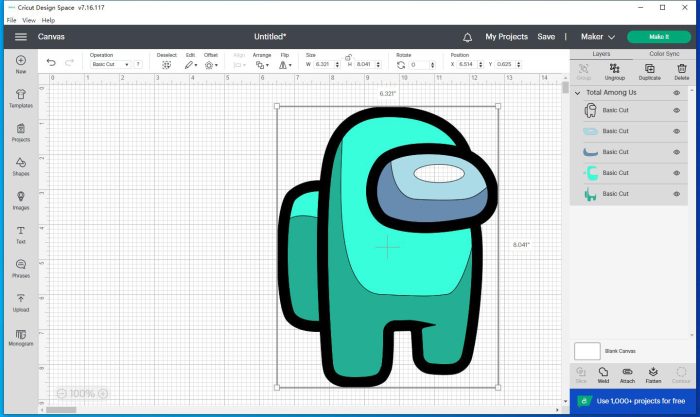Open the Flip dropdown
The image size is (700, 417).
[285, 65]
